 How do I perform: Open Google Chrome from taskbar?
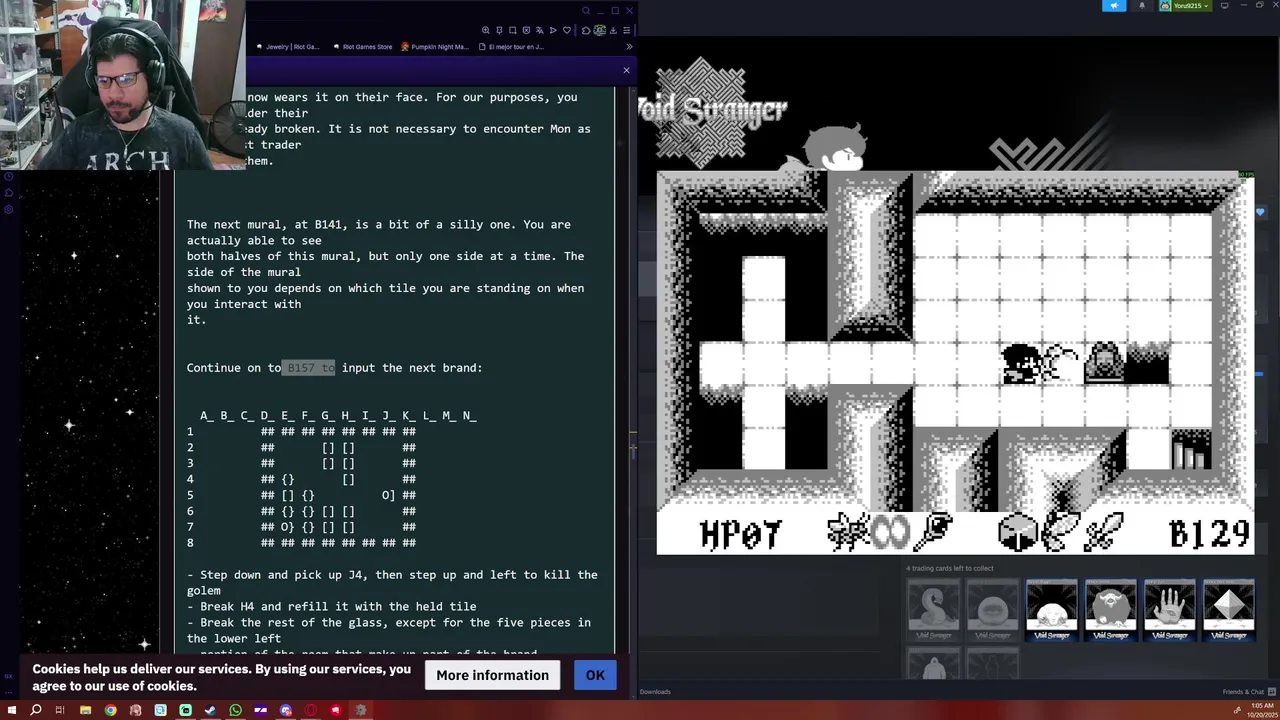tap(110, 710)
